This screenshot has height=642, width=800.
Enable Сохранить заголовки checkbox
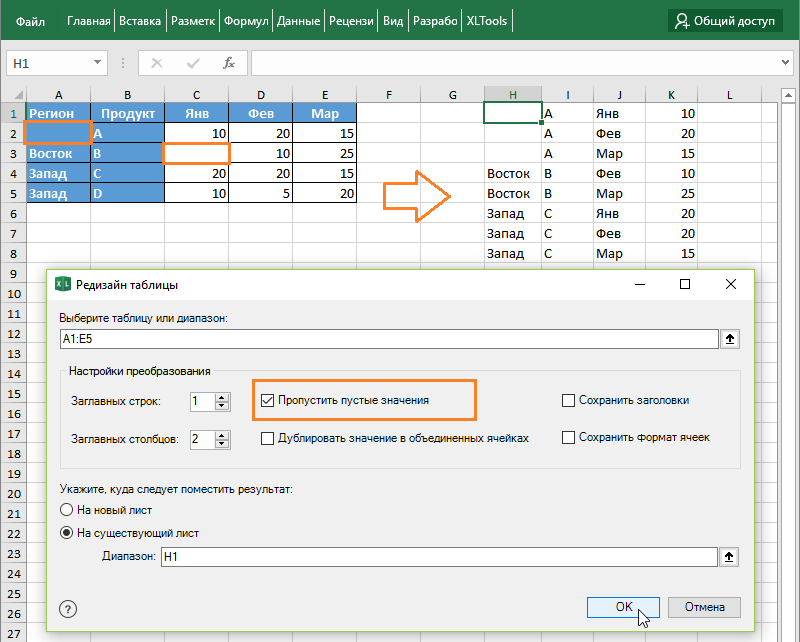(x=569, y=400)
